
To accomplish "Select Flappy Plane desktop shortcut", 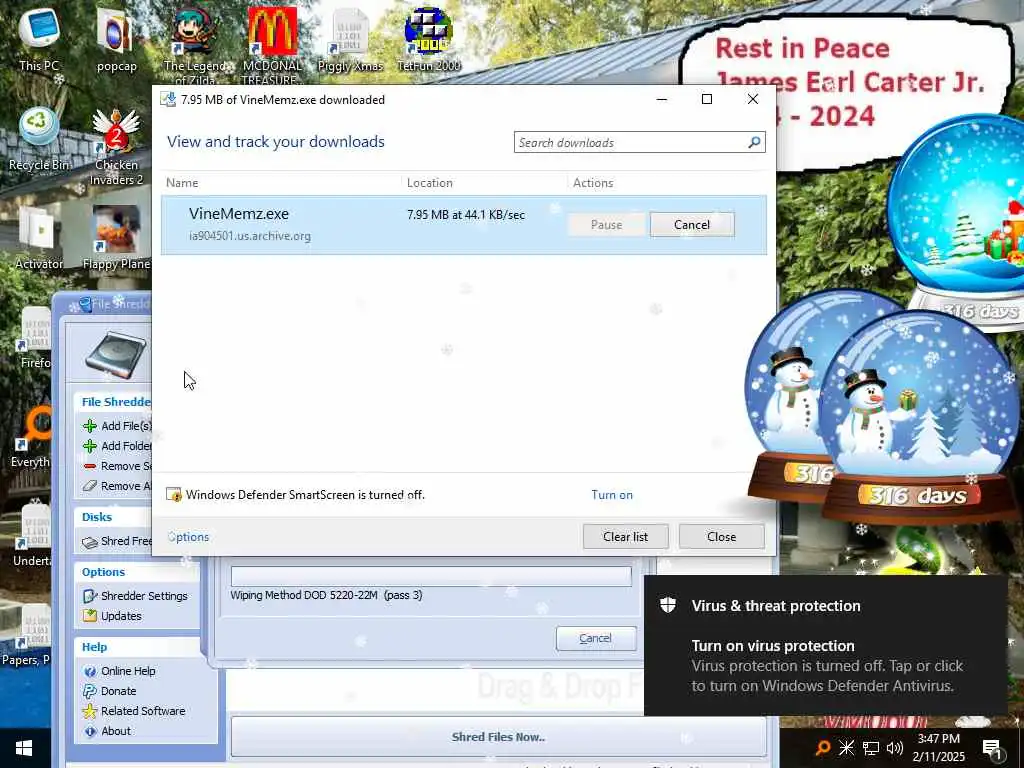I will point(116,238).
